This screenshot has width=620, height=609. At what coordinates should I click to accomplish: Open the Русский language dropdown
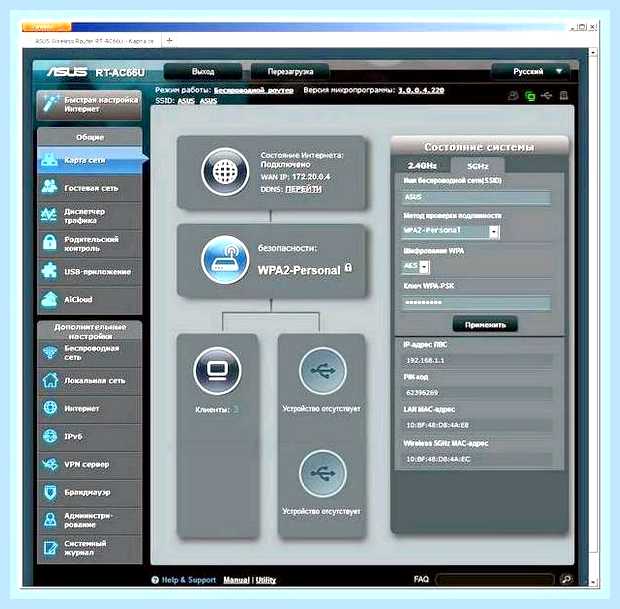click(530, 72)
